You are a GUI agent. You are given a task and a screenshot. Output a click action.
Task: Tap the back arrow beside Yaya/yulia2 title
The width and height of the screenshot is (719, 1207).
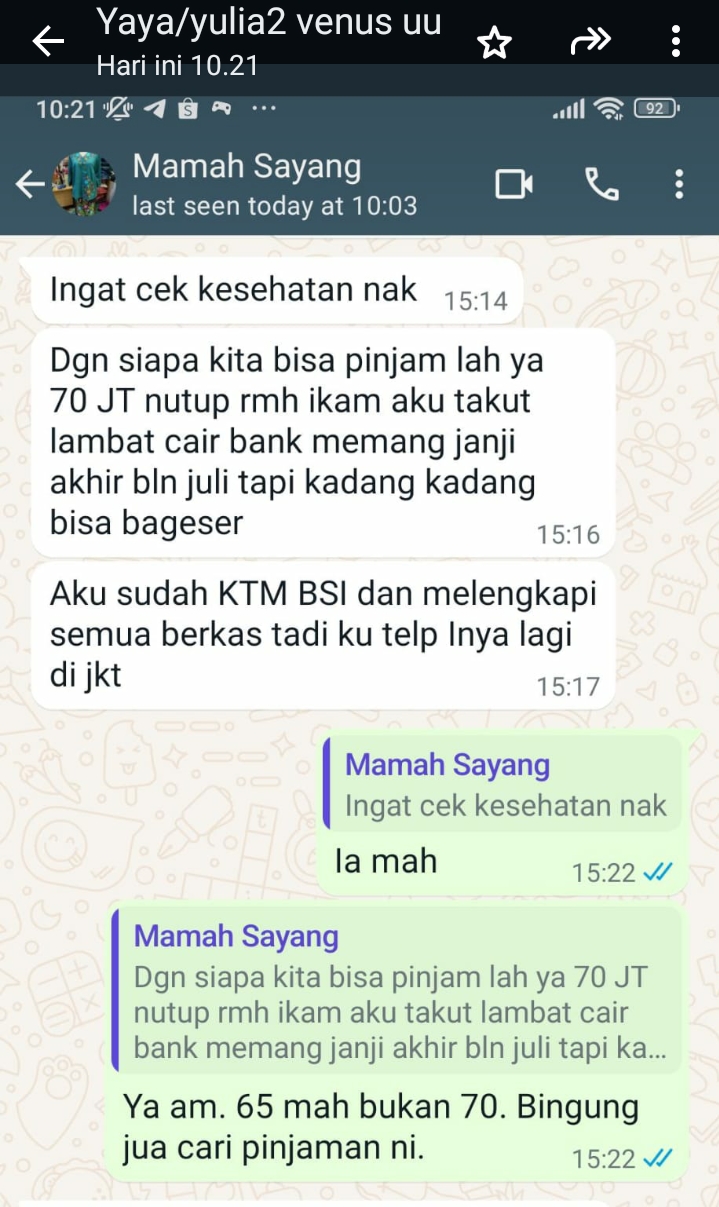click(48, 42)
